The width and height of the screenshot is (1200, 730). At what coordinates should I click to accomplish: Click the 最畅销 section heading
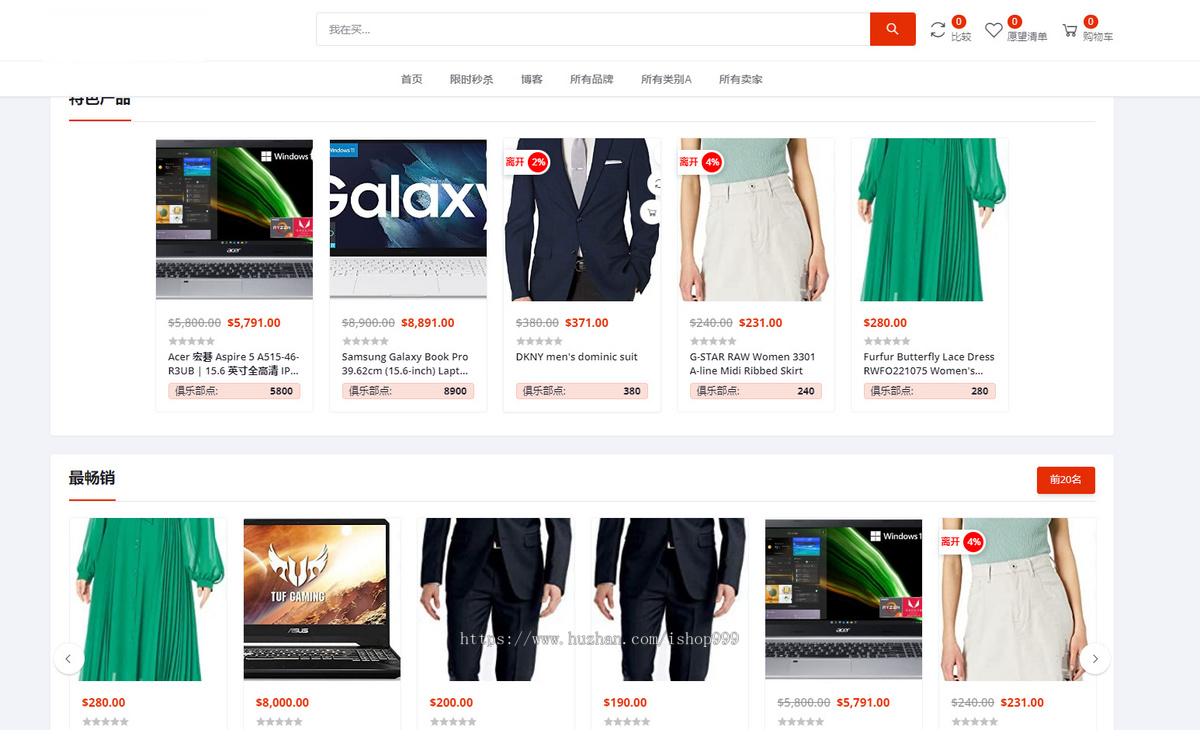[x=92, y=478]
